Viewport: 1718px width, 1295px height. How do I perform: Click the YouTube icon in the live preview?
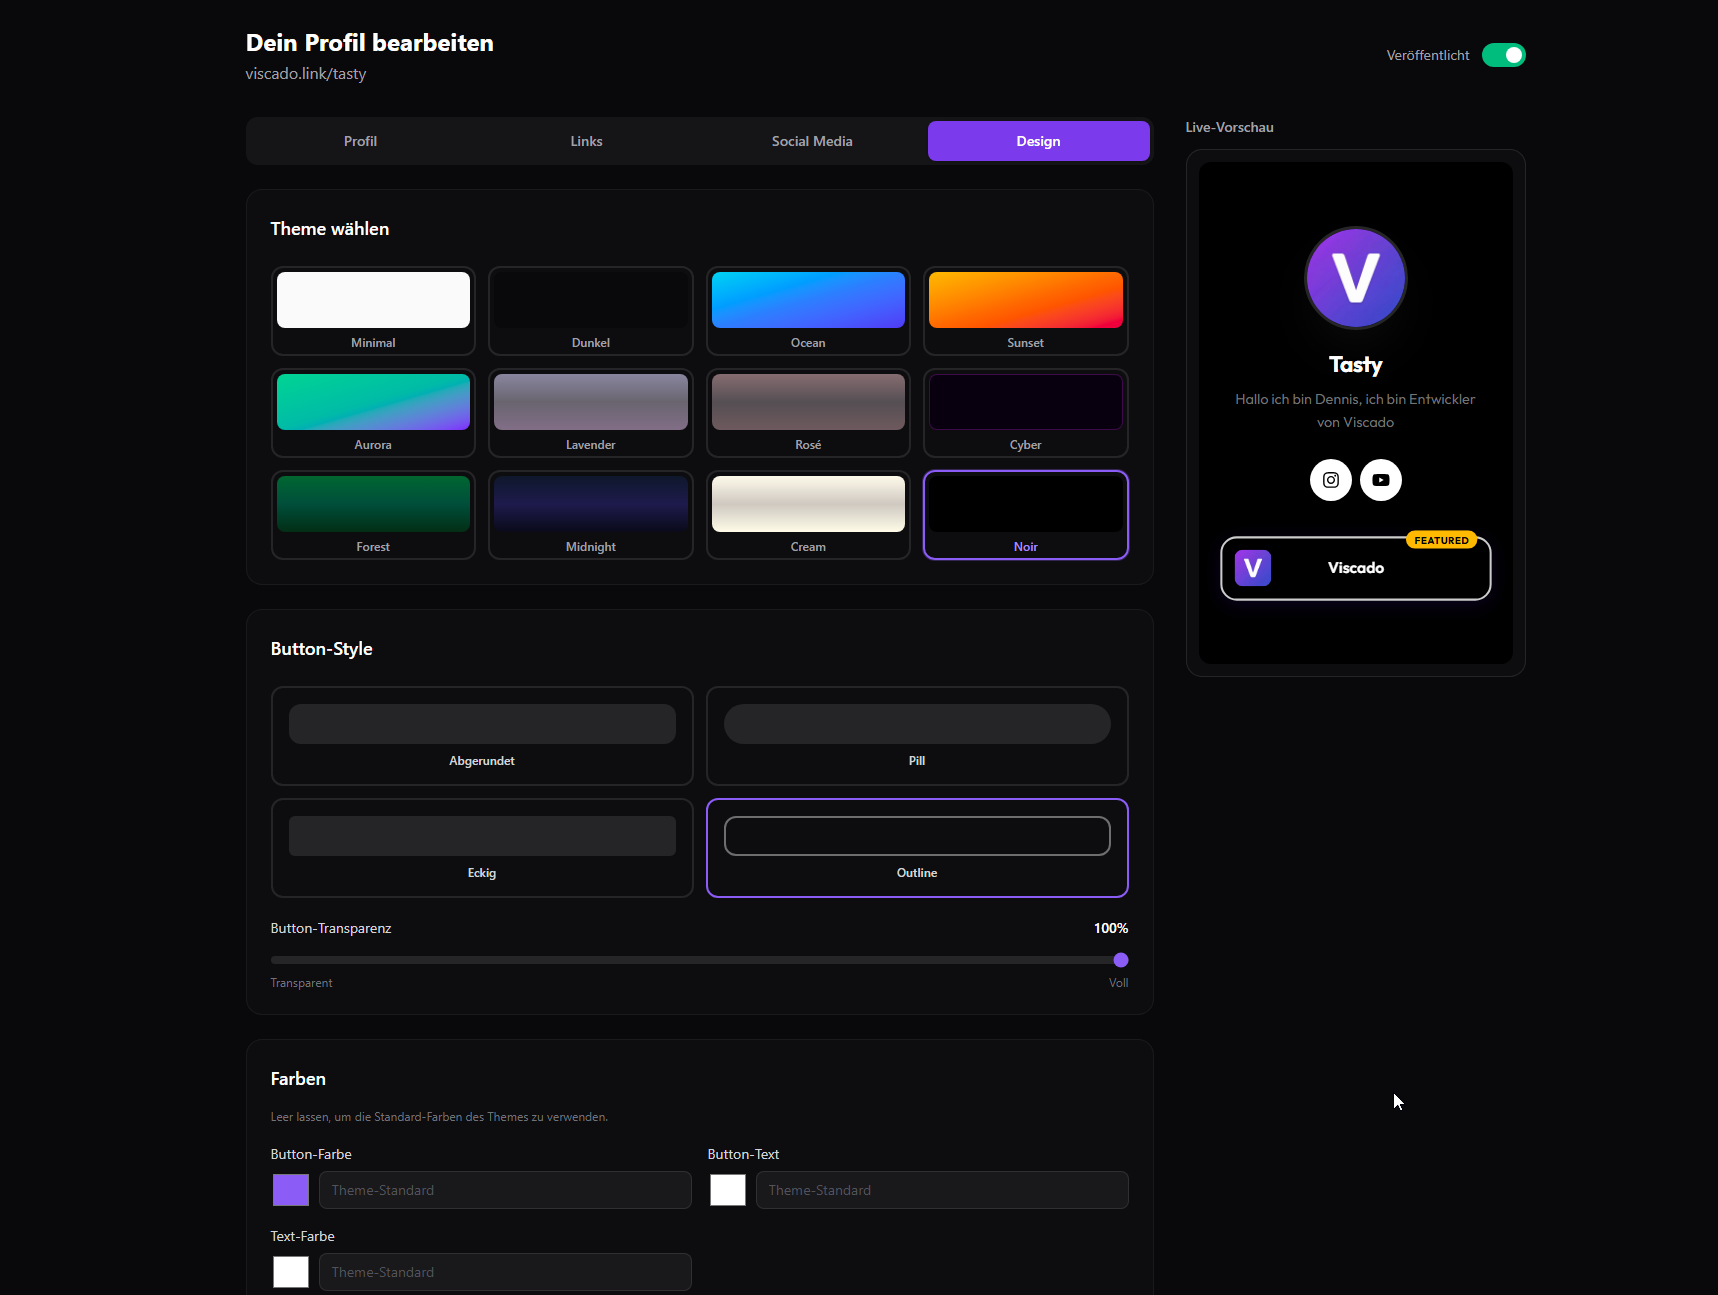click(x=1381, y=480)
